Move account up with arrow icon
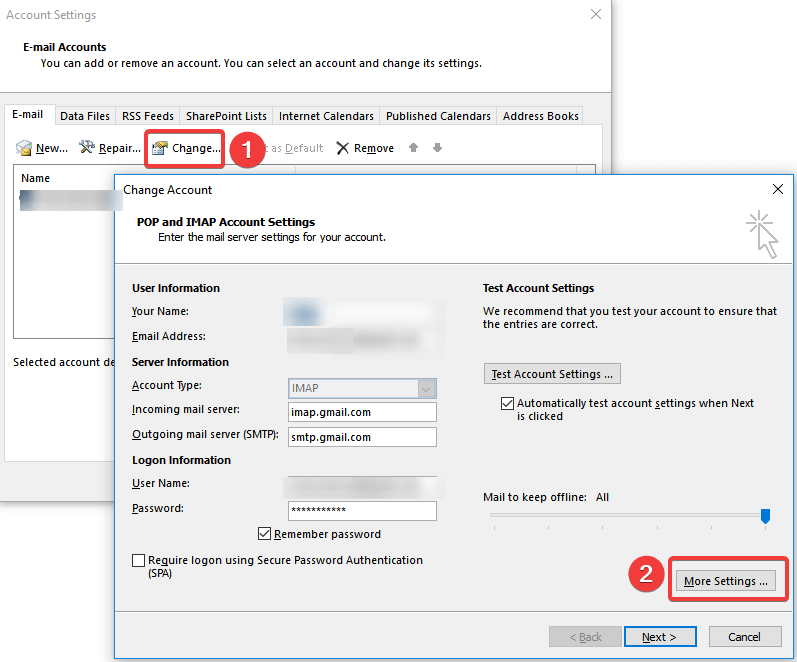The width and height of the screenshot is (797, 662). (413, 147)
